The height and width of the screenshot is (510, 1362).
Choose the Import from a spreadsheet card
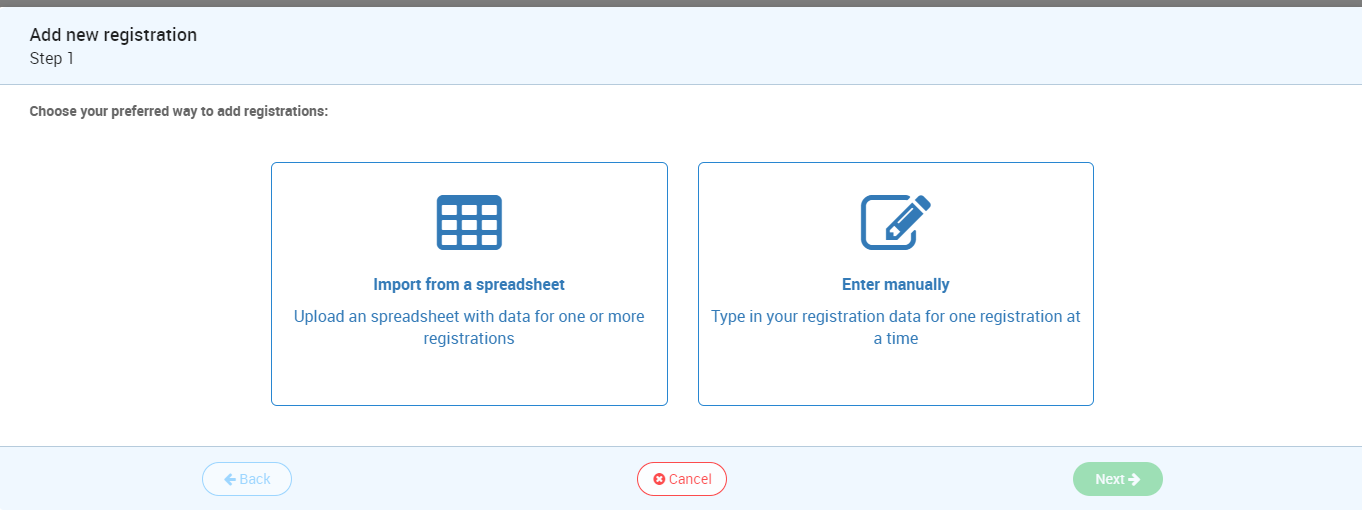click(469, 284)
